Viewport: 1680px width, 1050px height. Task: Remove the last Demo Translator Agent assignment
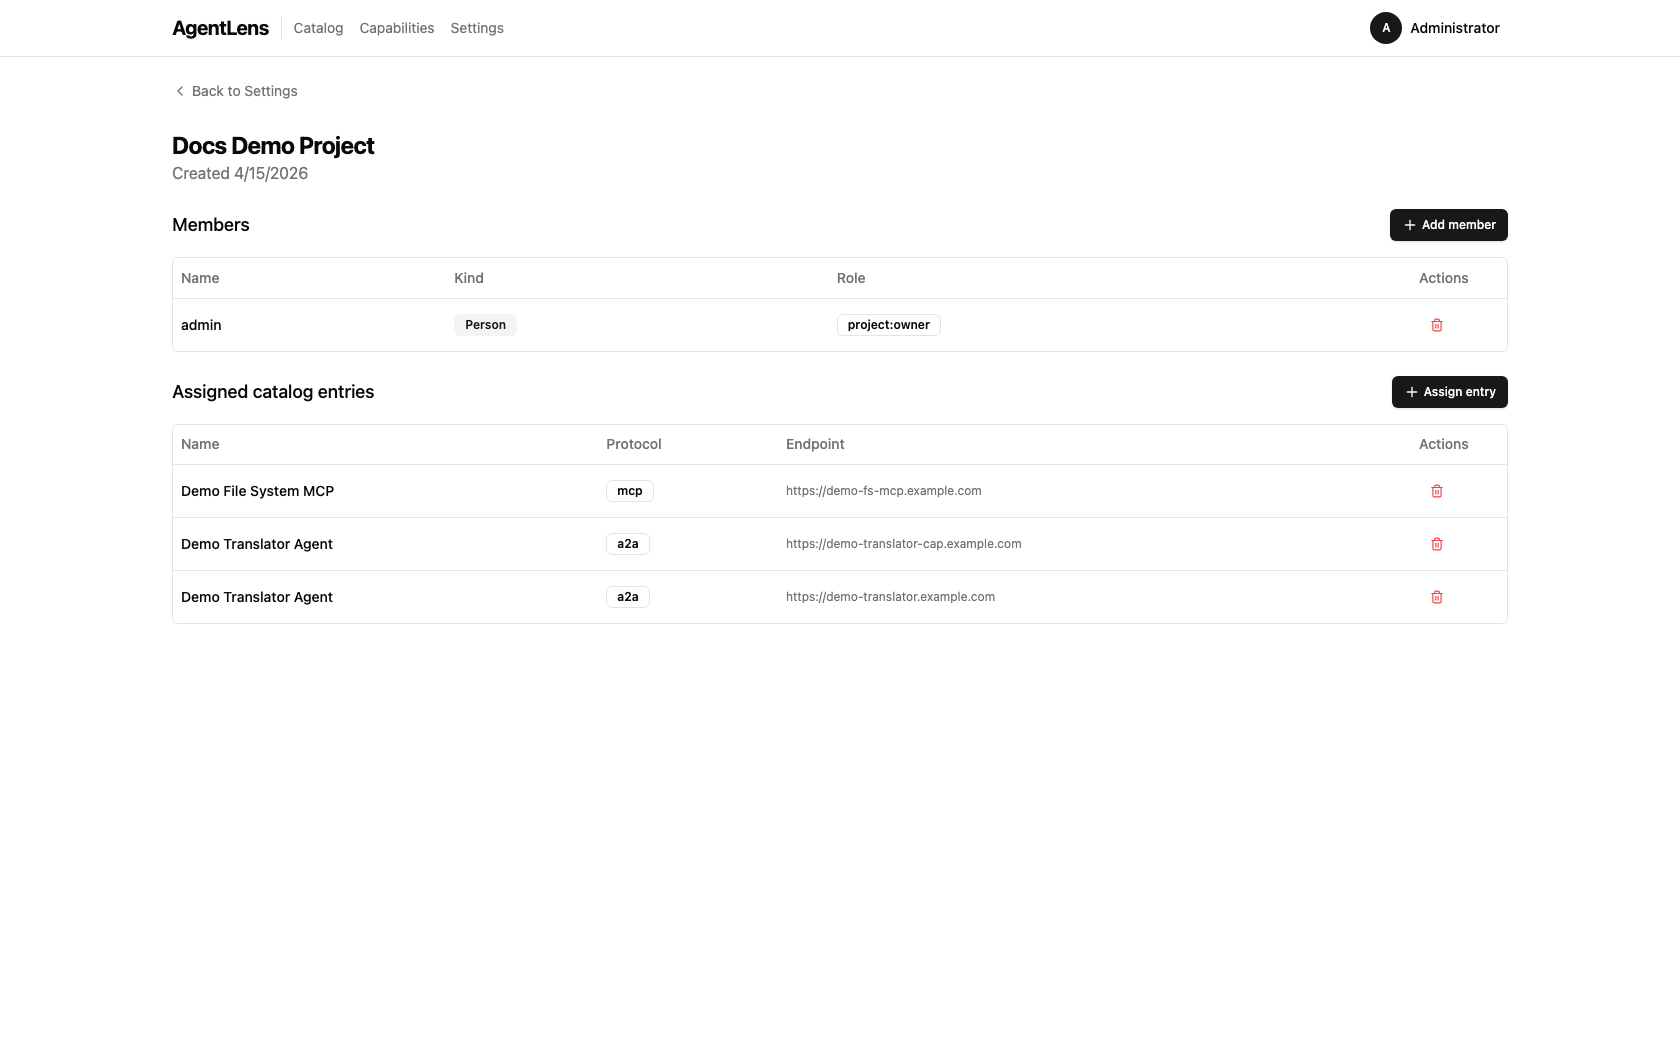click(x=1437, y=597)
